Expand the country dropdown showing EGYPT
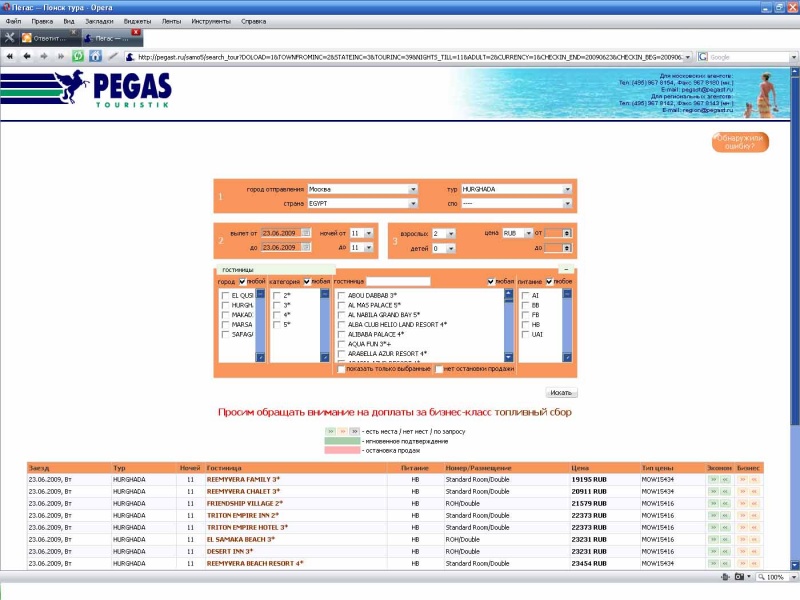 point(362,203)
